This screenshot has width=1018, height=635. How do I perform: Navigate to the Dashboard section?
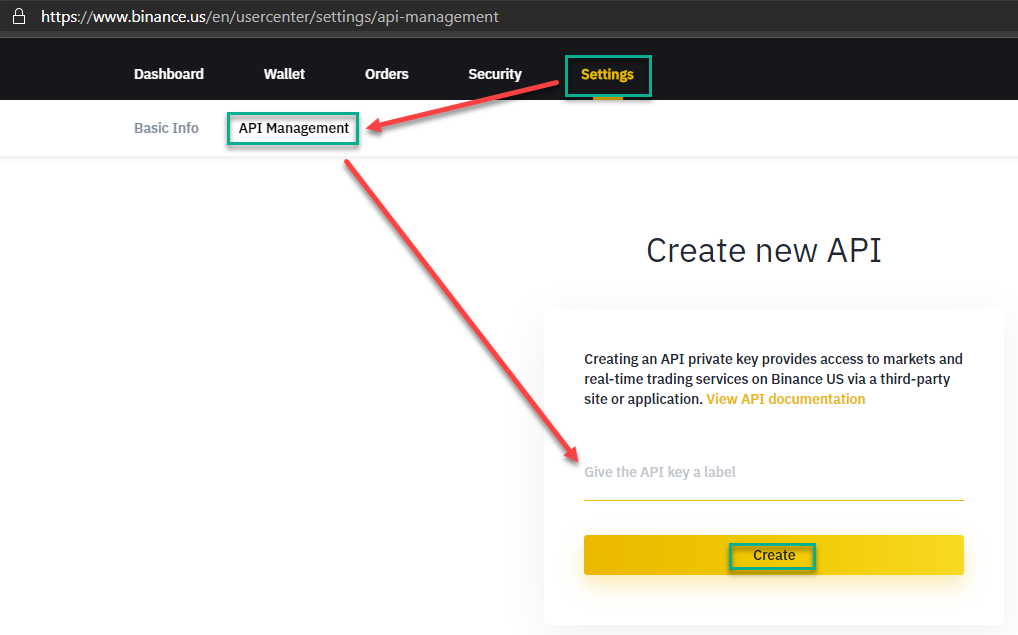[168, 74]
